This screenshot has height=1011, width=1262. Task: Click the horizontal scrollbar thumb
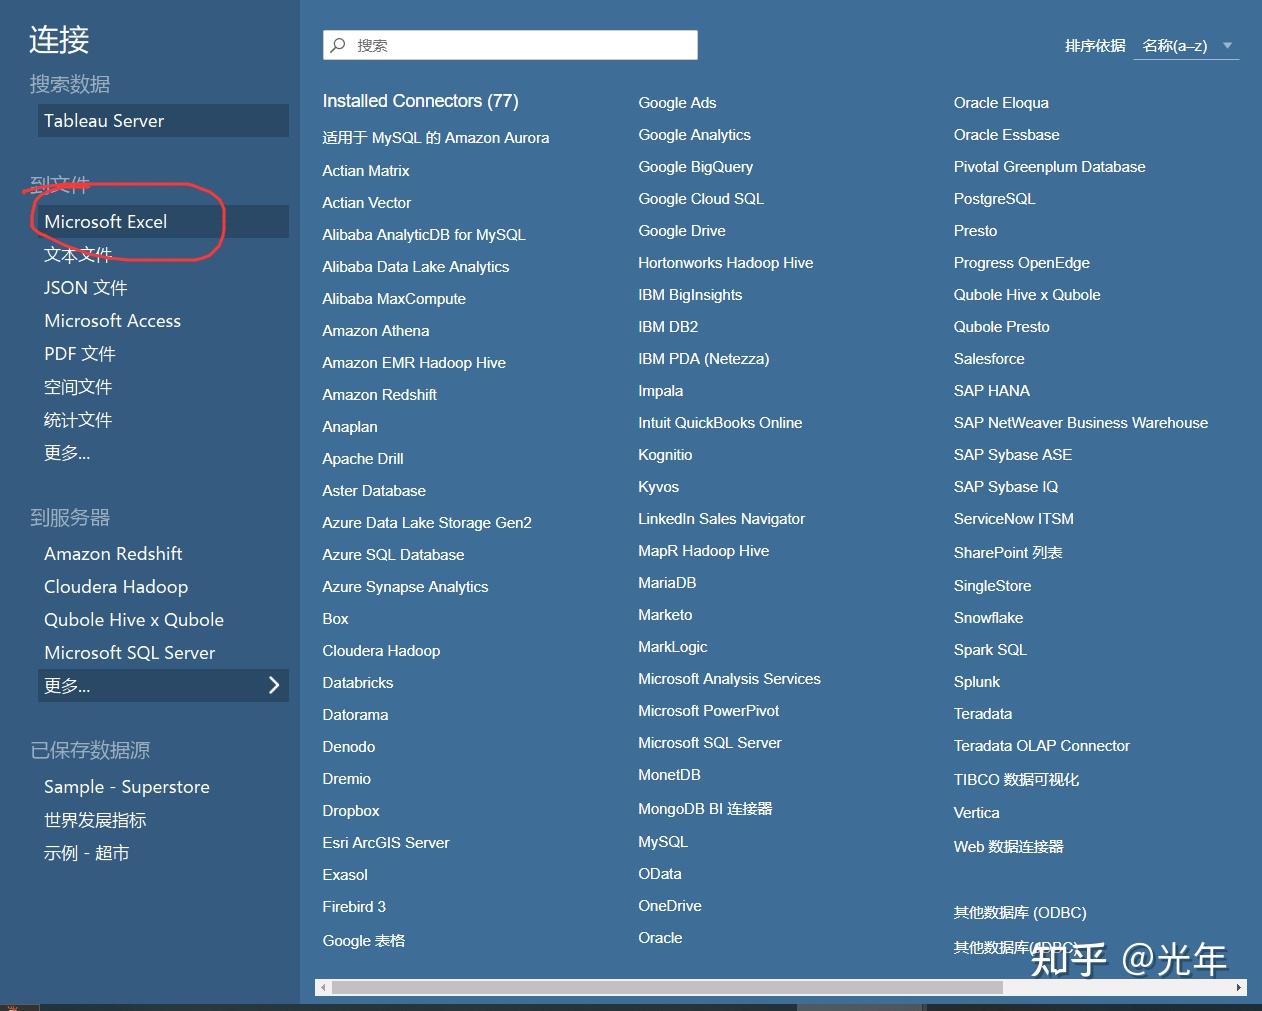[x=667, y=987]
